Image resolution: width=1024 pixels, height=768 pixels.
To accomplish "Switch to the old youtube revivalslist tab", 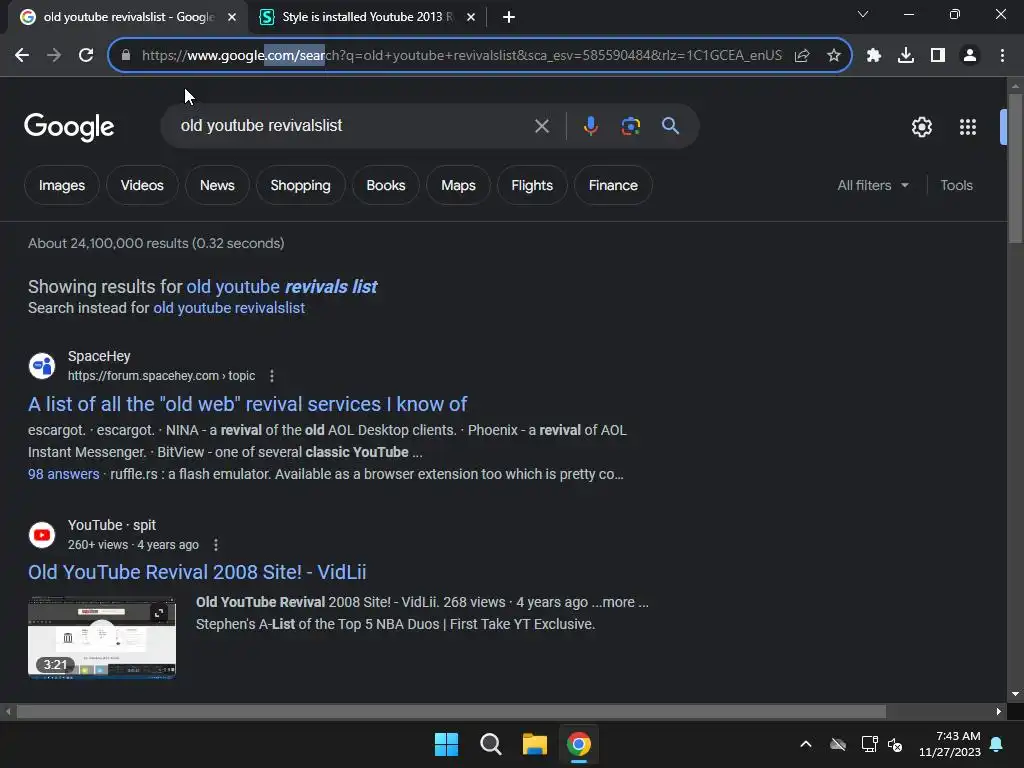I will pyautogui.click(x=127, y=17).
